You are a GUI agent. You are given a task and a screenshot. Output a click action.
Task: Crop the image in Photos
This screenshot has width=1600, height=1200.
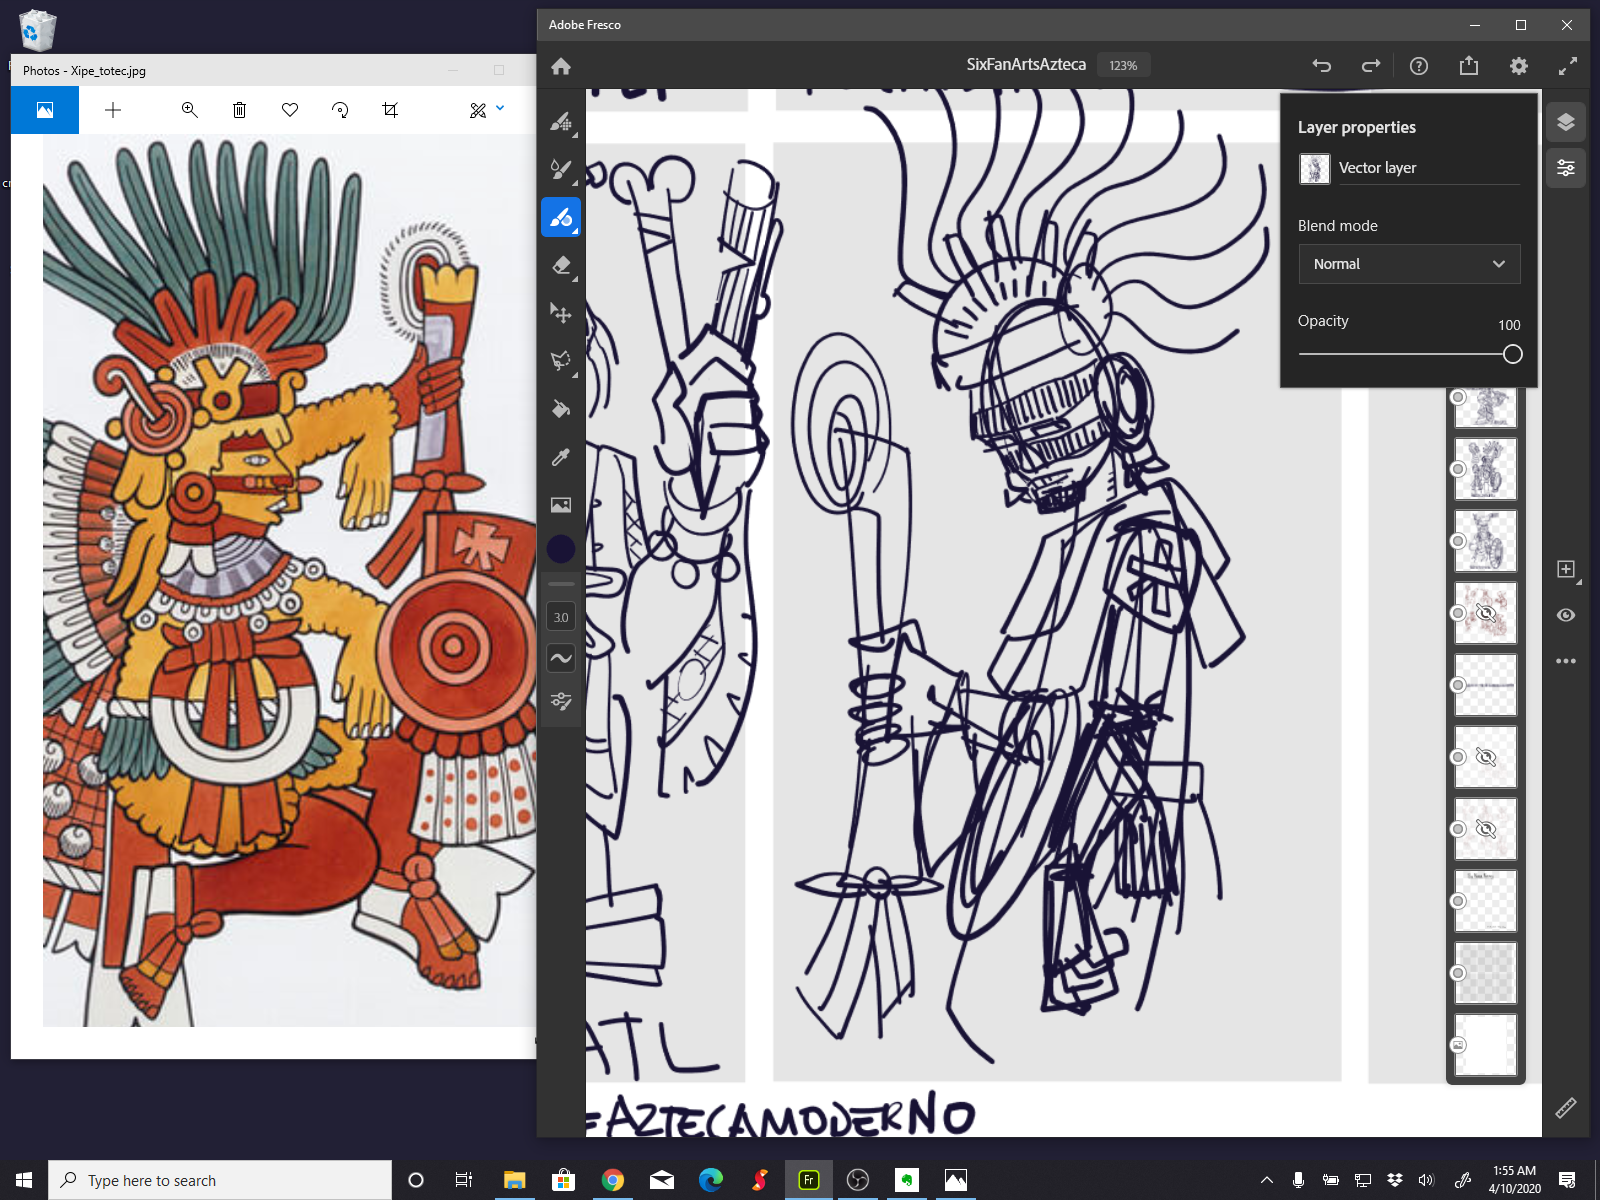click(390, 110)
